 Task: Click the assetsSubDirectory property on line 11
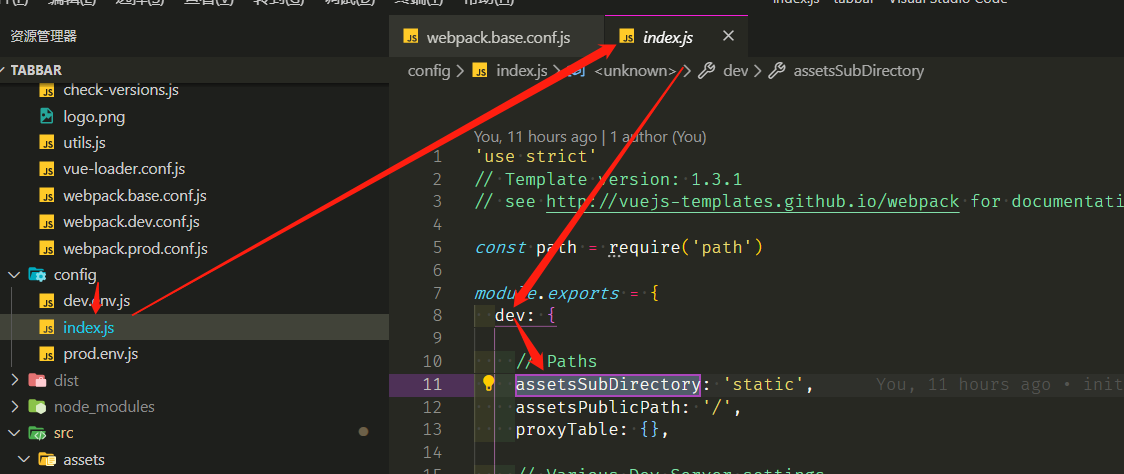pos(607,384)
